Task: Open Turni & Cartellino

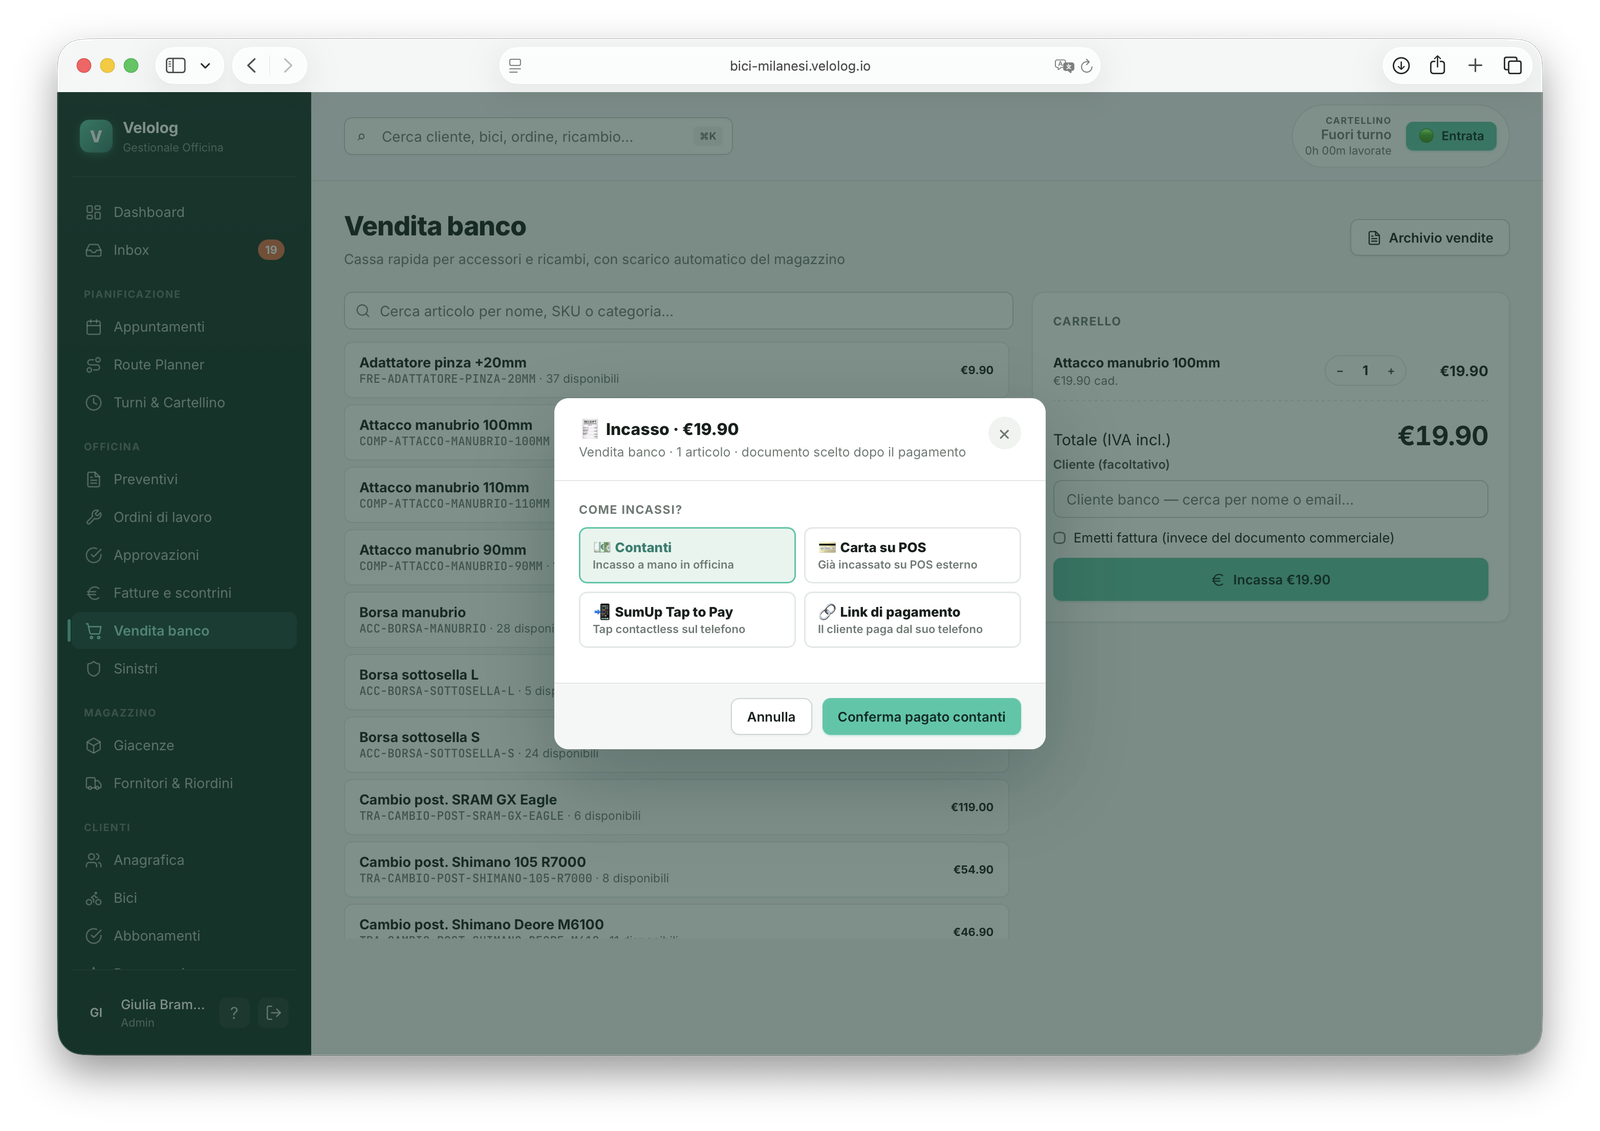Action: (183, 403)
